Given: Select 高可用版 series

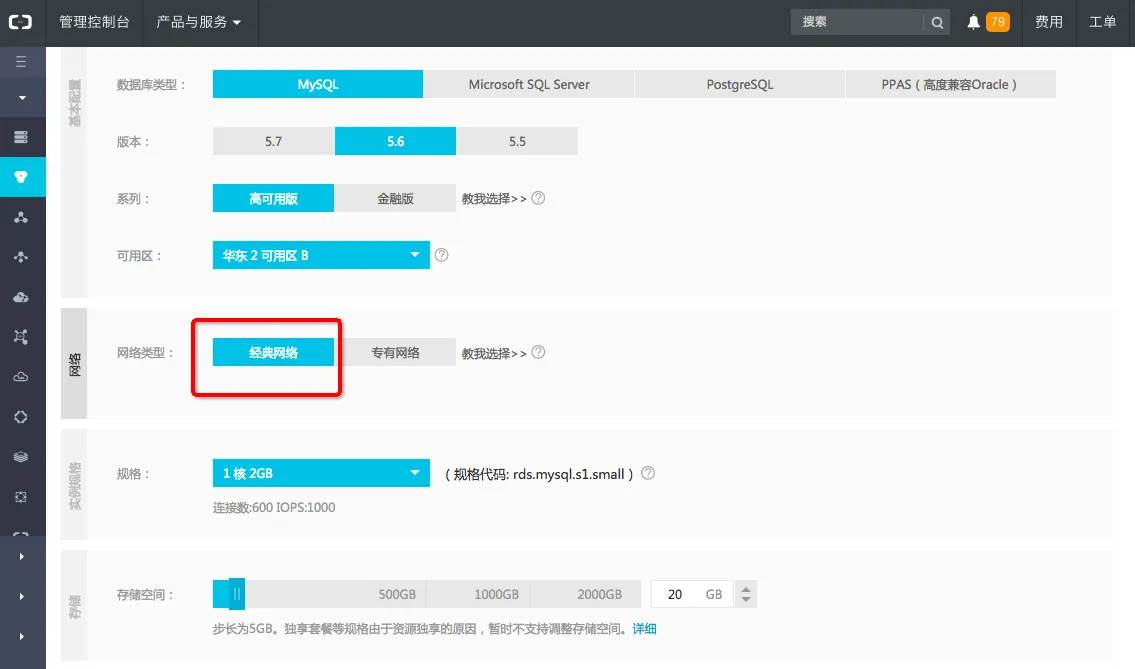Looking at the screenshot, I should (274, 198).
